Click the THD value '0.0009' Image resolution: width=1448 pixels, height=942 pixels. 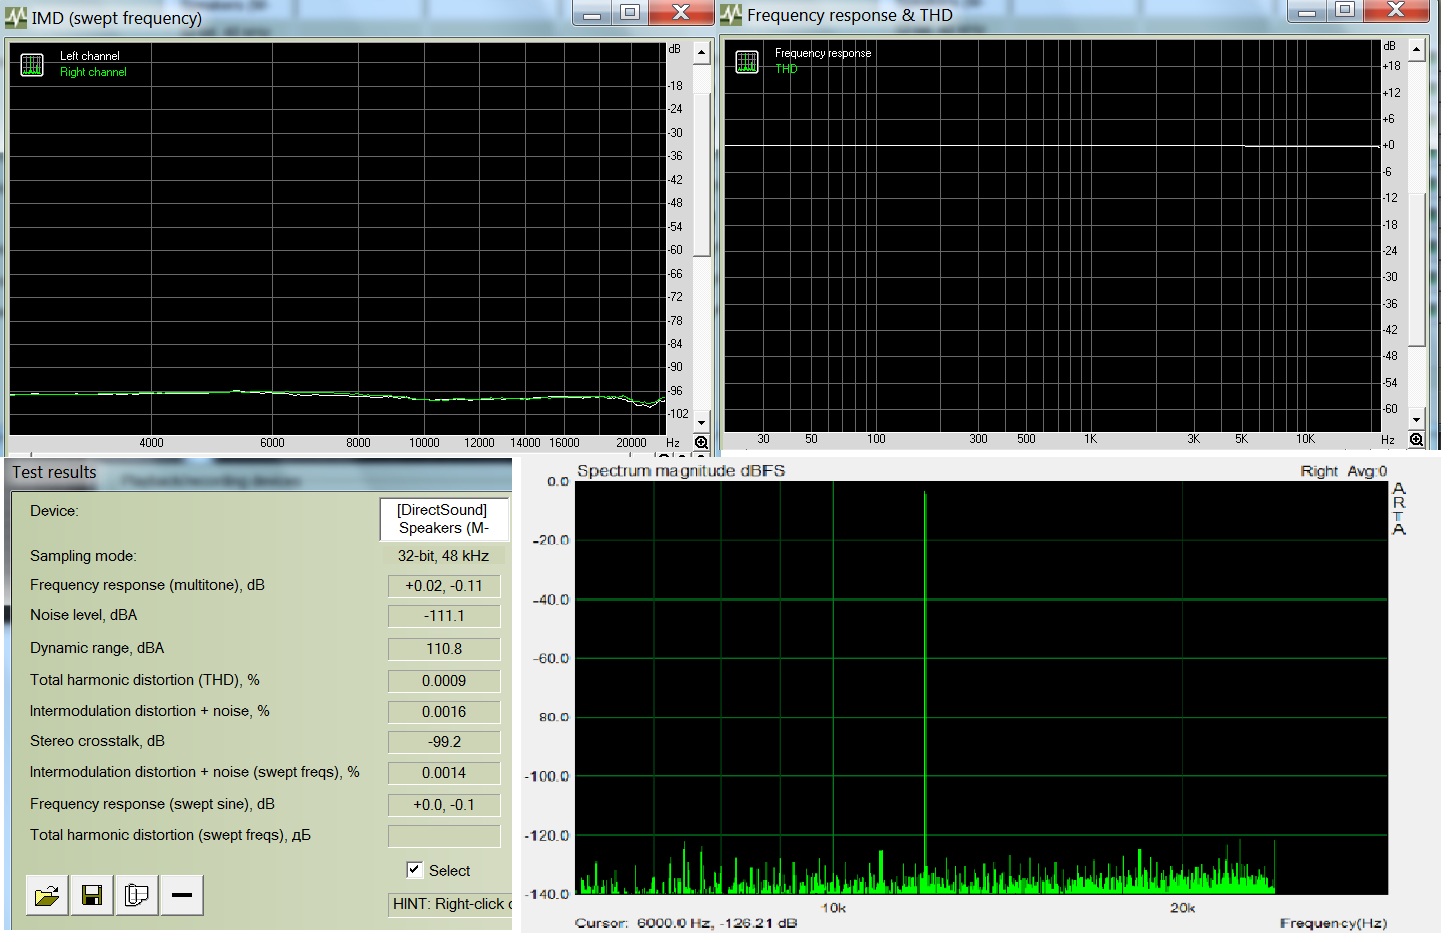click(x=444, y=681)
